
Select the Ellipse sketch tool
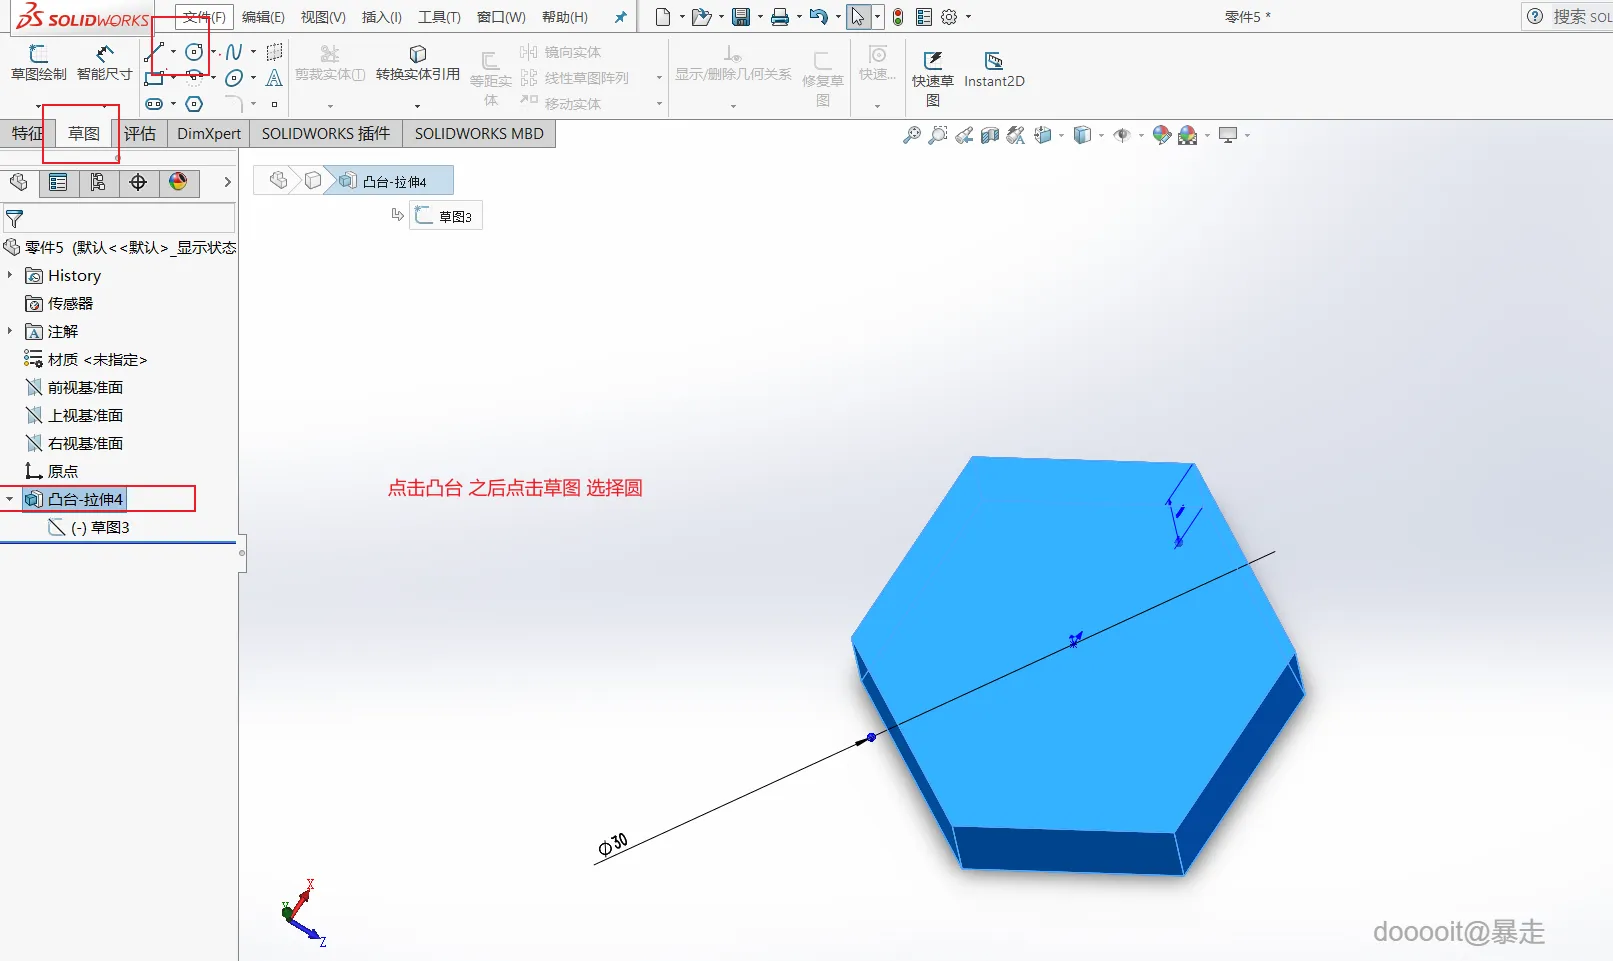pos(234,78)
